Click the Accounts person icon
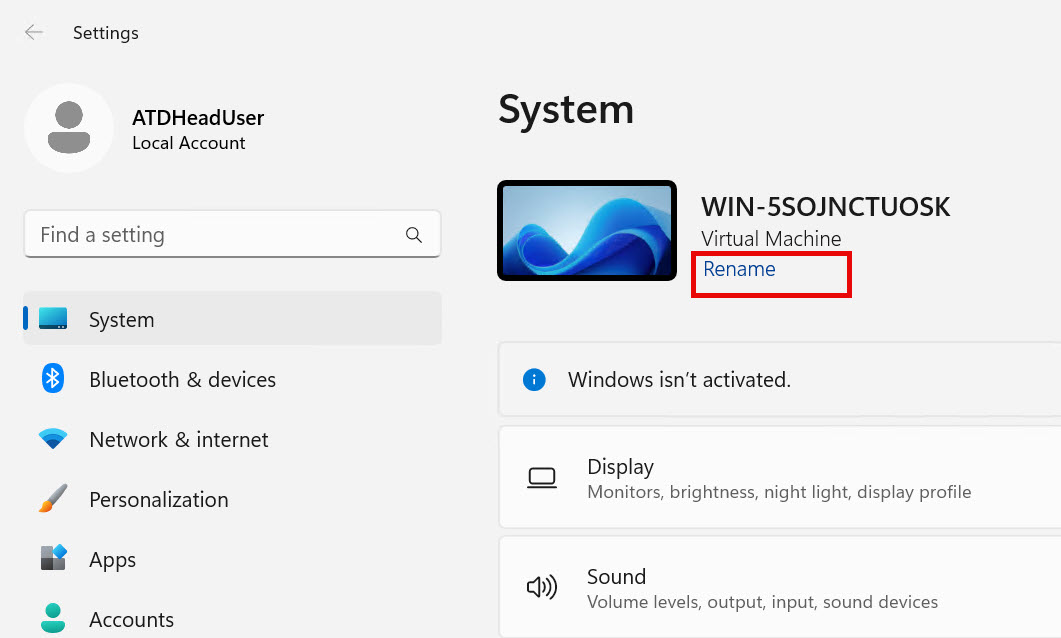Image resolution: width=1061 pixels, height=638 pixels. coord(53,618)
